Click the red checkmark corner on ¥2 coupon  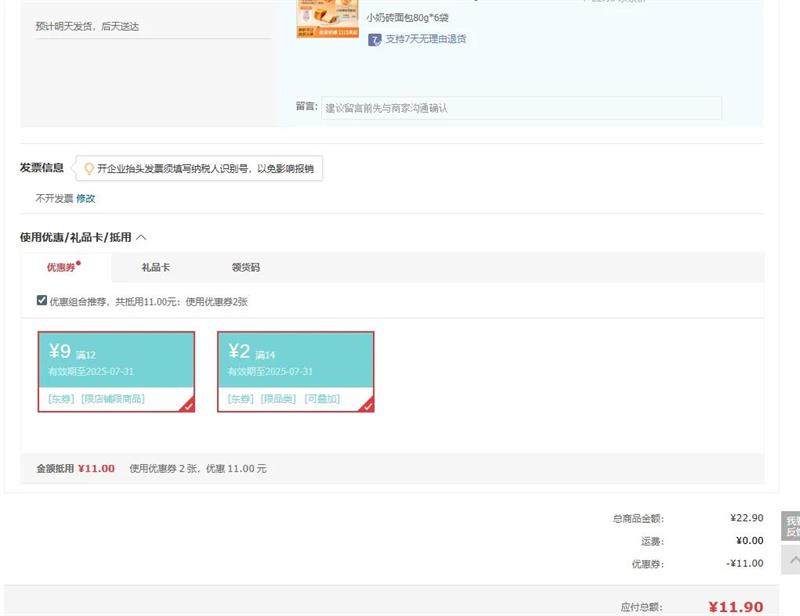coord(367,405)
